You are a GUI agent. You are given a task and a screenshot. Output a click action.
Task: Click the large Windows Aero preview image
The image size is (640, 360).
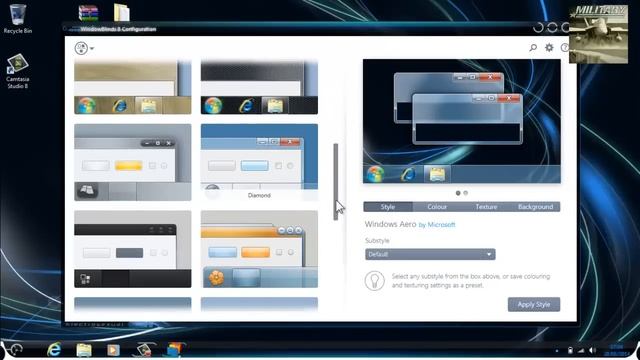tap(462, 121)
